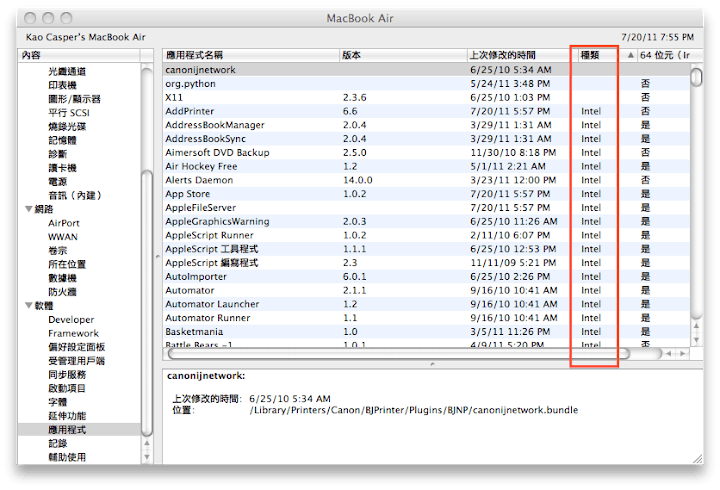Select the Alerts Daemon row
The image size is (720, 490).
(426, 180)
